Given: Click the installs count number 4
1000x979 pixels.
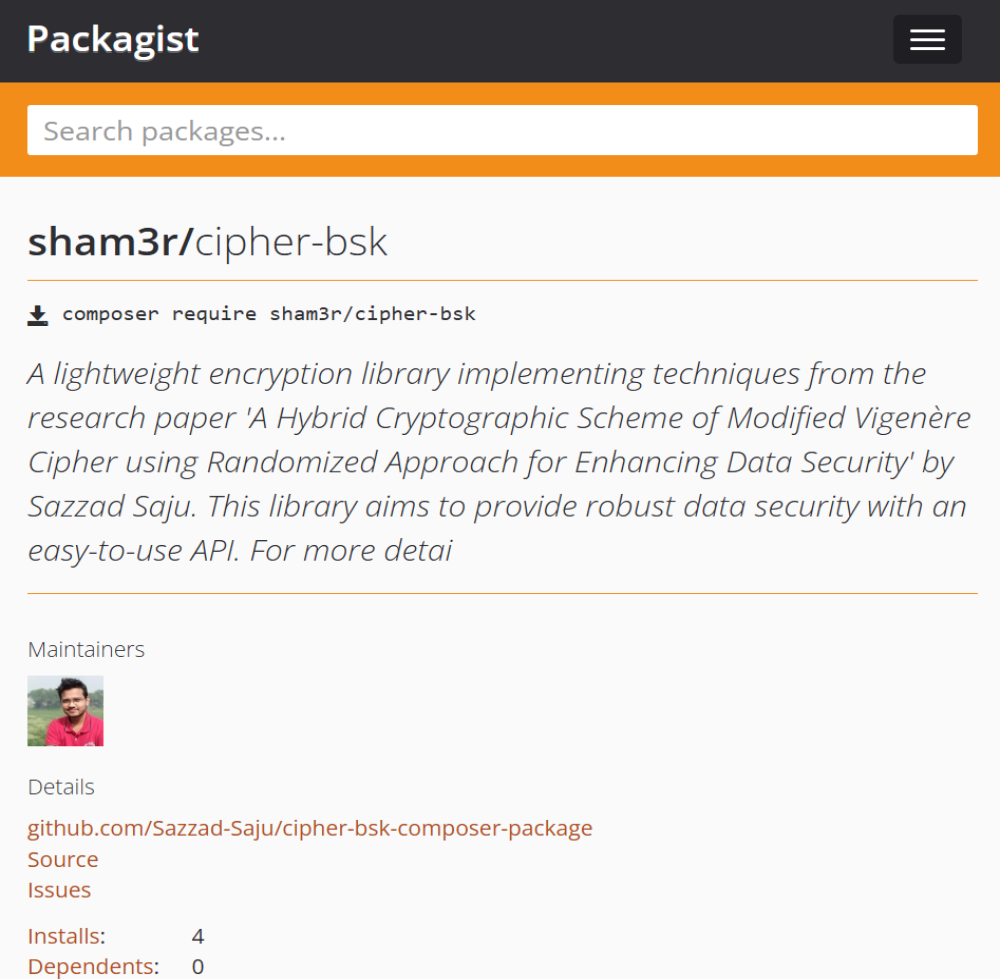Looking at the screenshot, I should [x=198, y=936].
